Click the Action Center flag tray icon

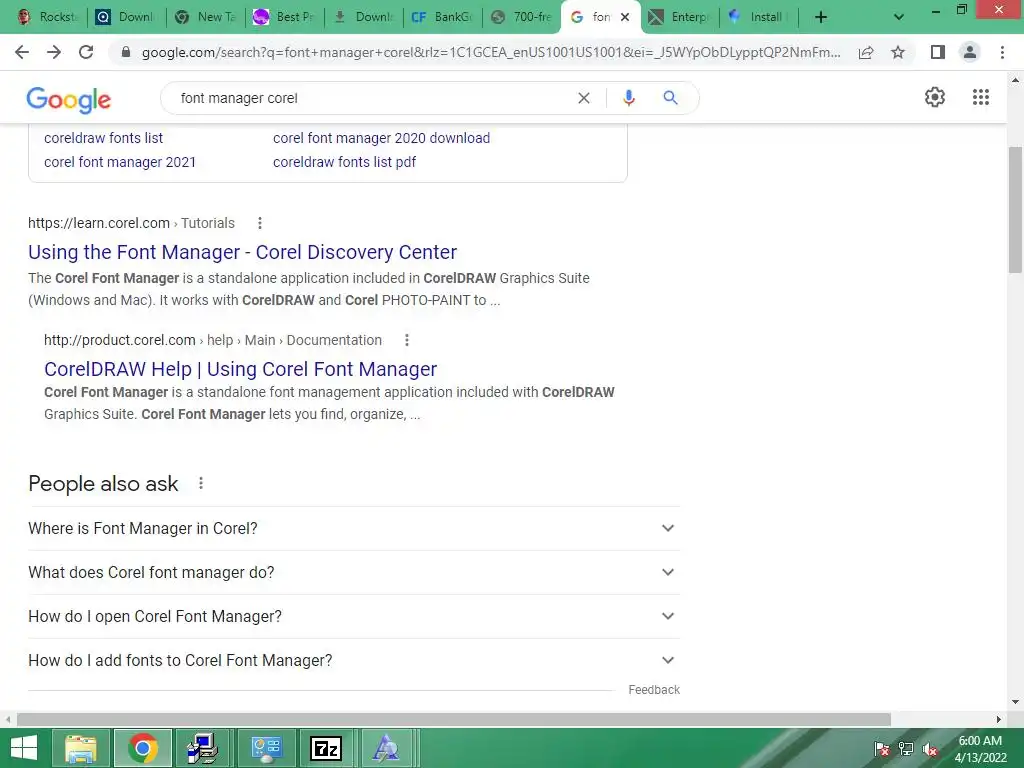[x=882, y=749]
